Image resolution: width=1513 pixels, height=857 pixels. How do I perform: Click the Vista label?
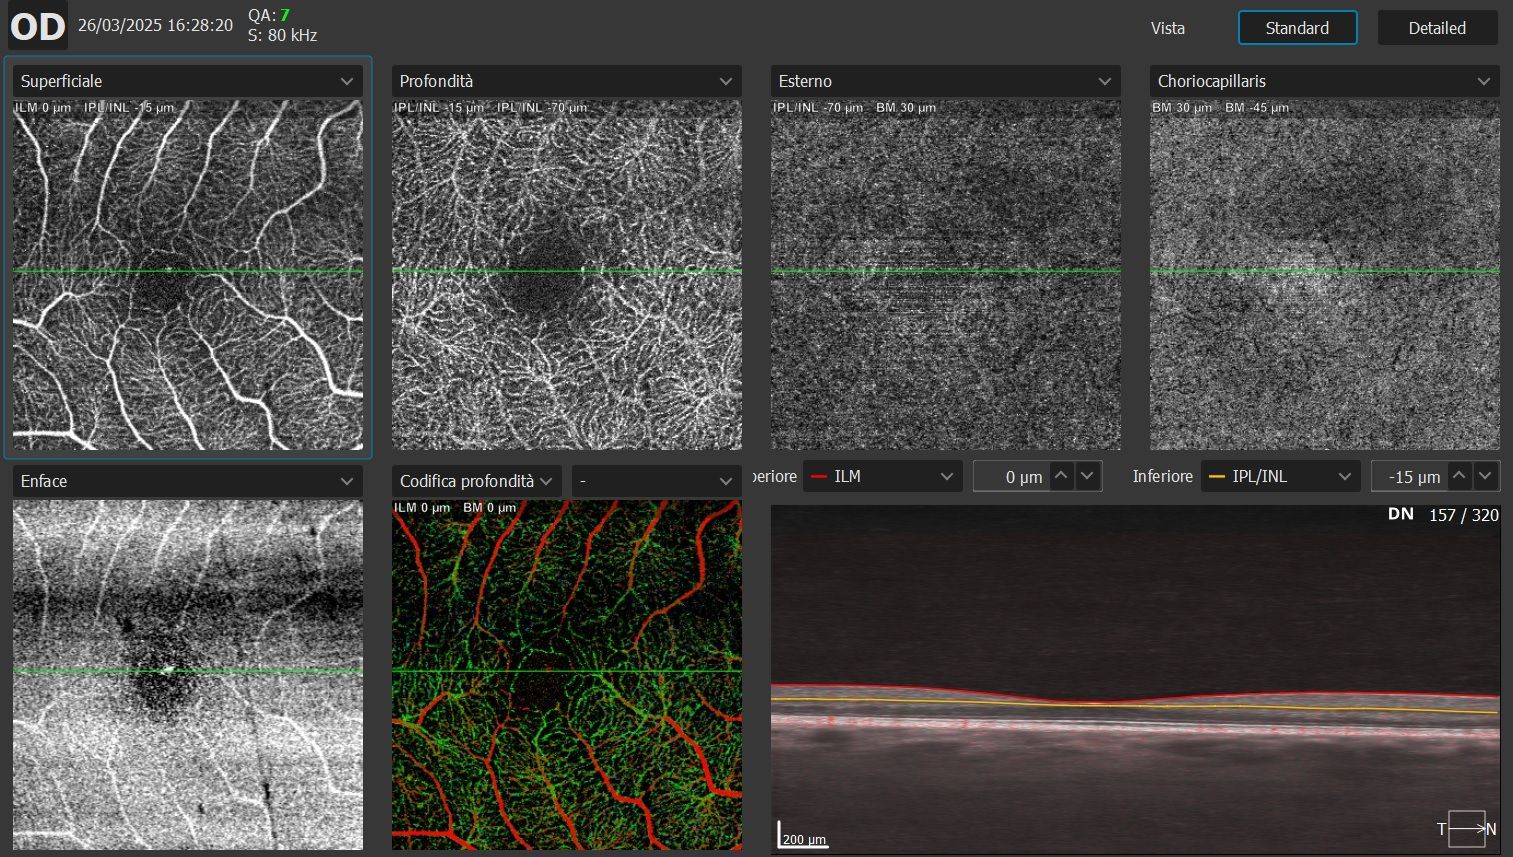(1167, 28)
